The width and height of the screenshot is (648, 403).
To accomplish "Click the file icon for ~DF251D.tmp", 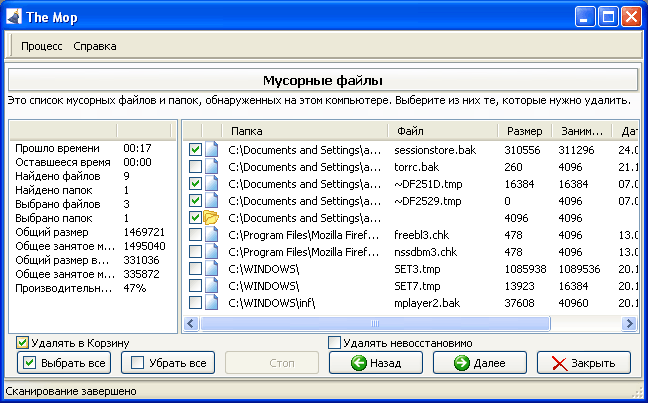I will (212, 184).
